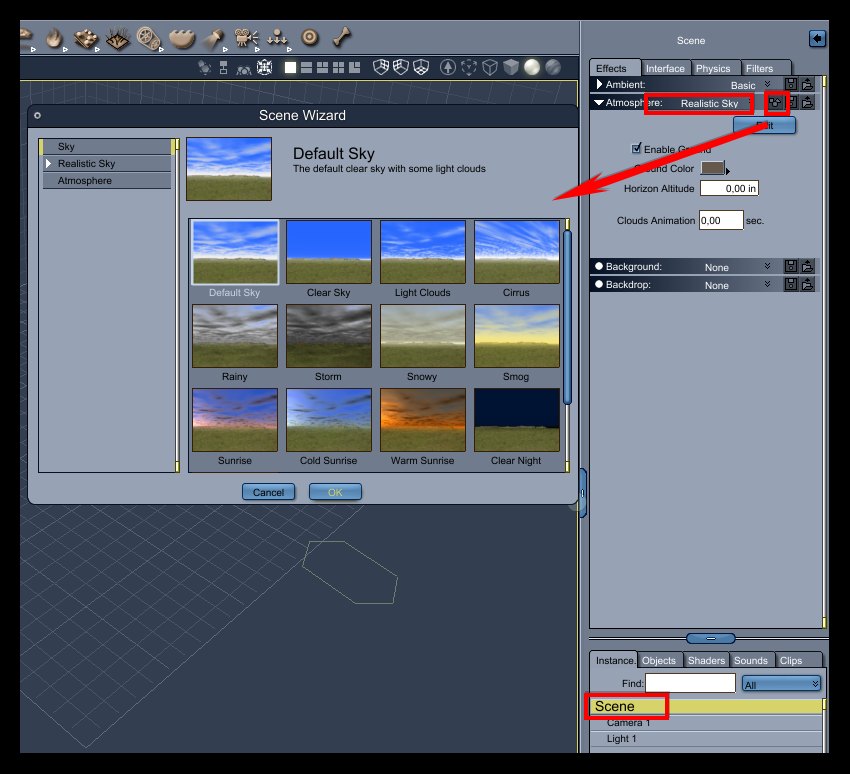Collapse the Atmosphere section triangle

599,102
